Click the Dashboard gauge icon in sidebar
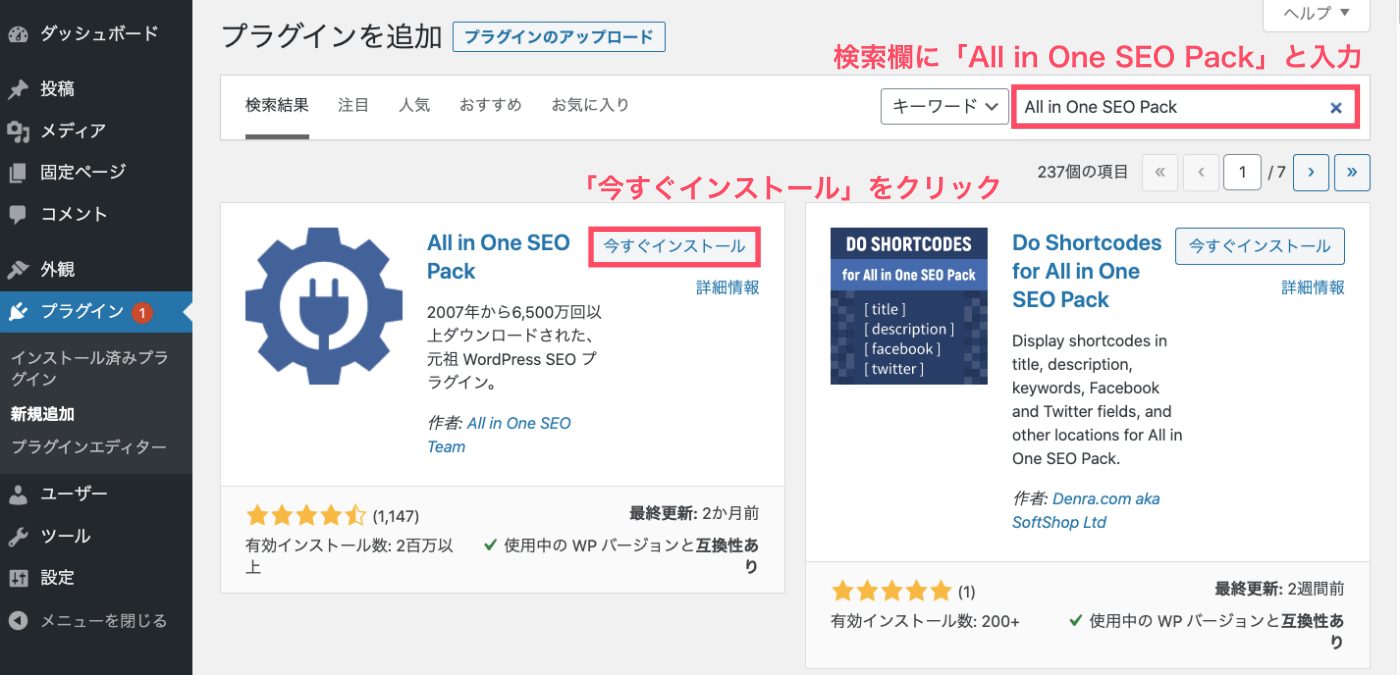The height and width of the screenshot is (675, 1400). tap(18, 33)
